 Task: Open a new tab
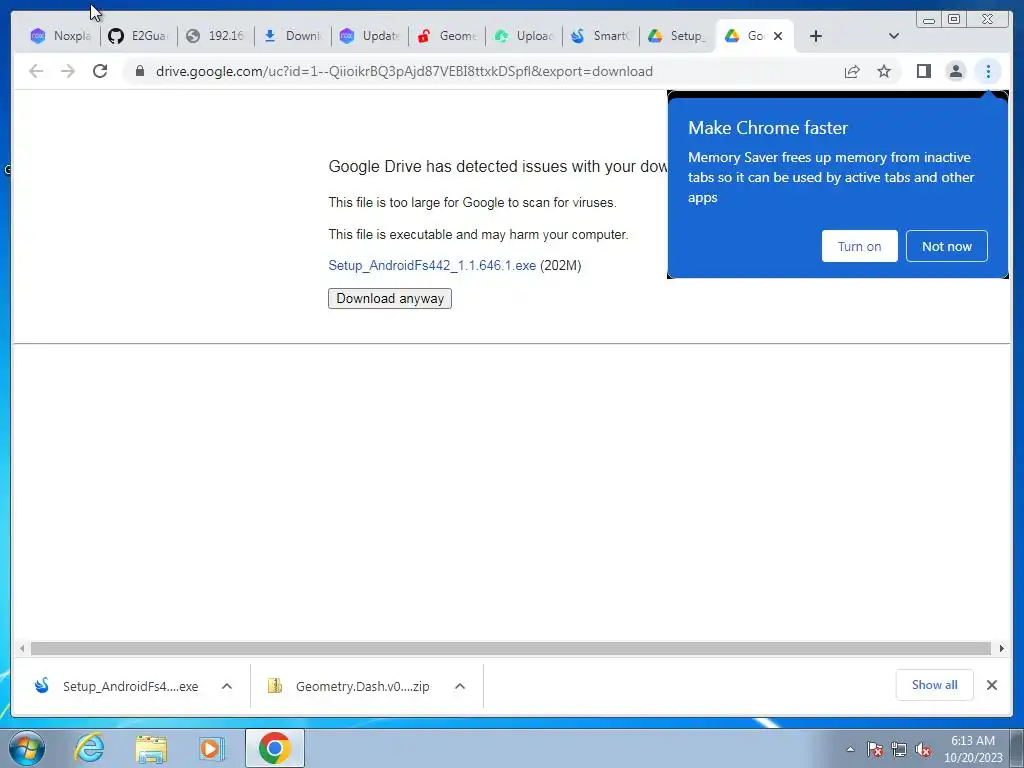816,36
